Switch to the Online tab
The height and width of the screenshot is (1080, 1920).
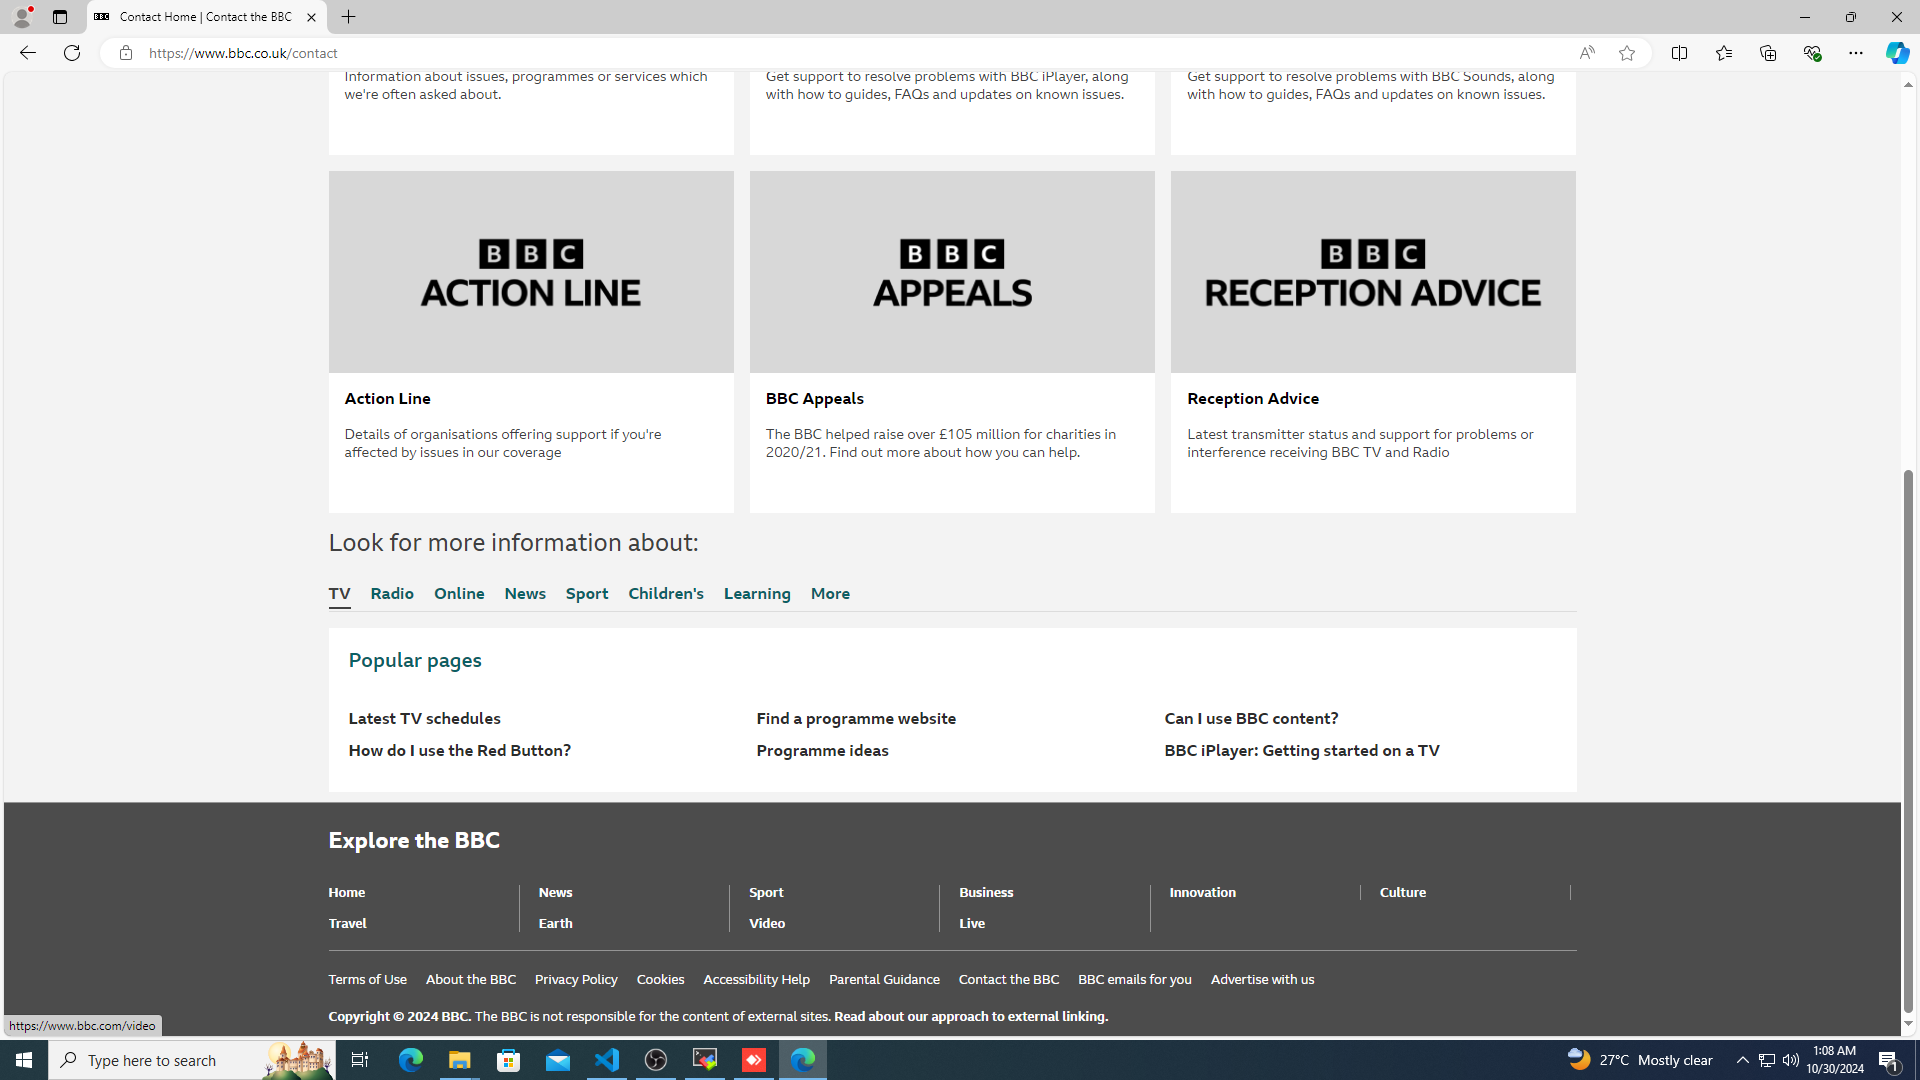459,594
